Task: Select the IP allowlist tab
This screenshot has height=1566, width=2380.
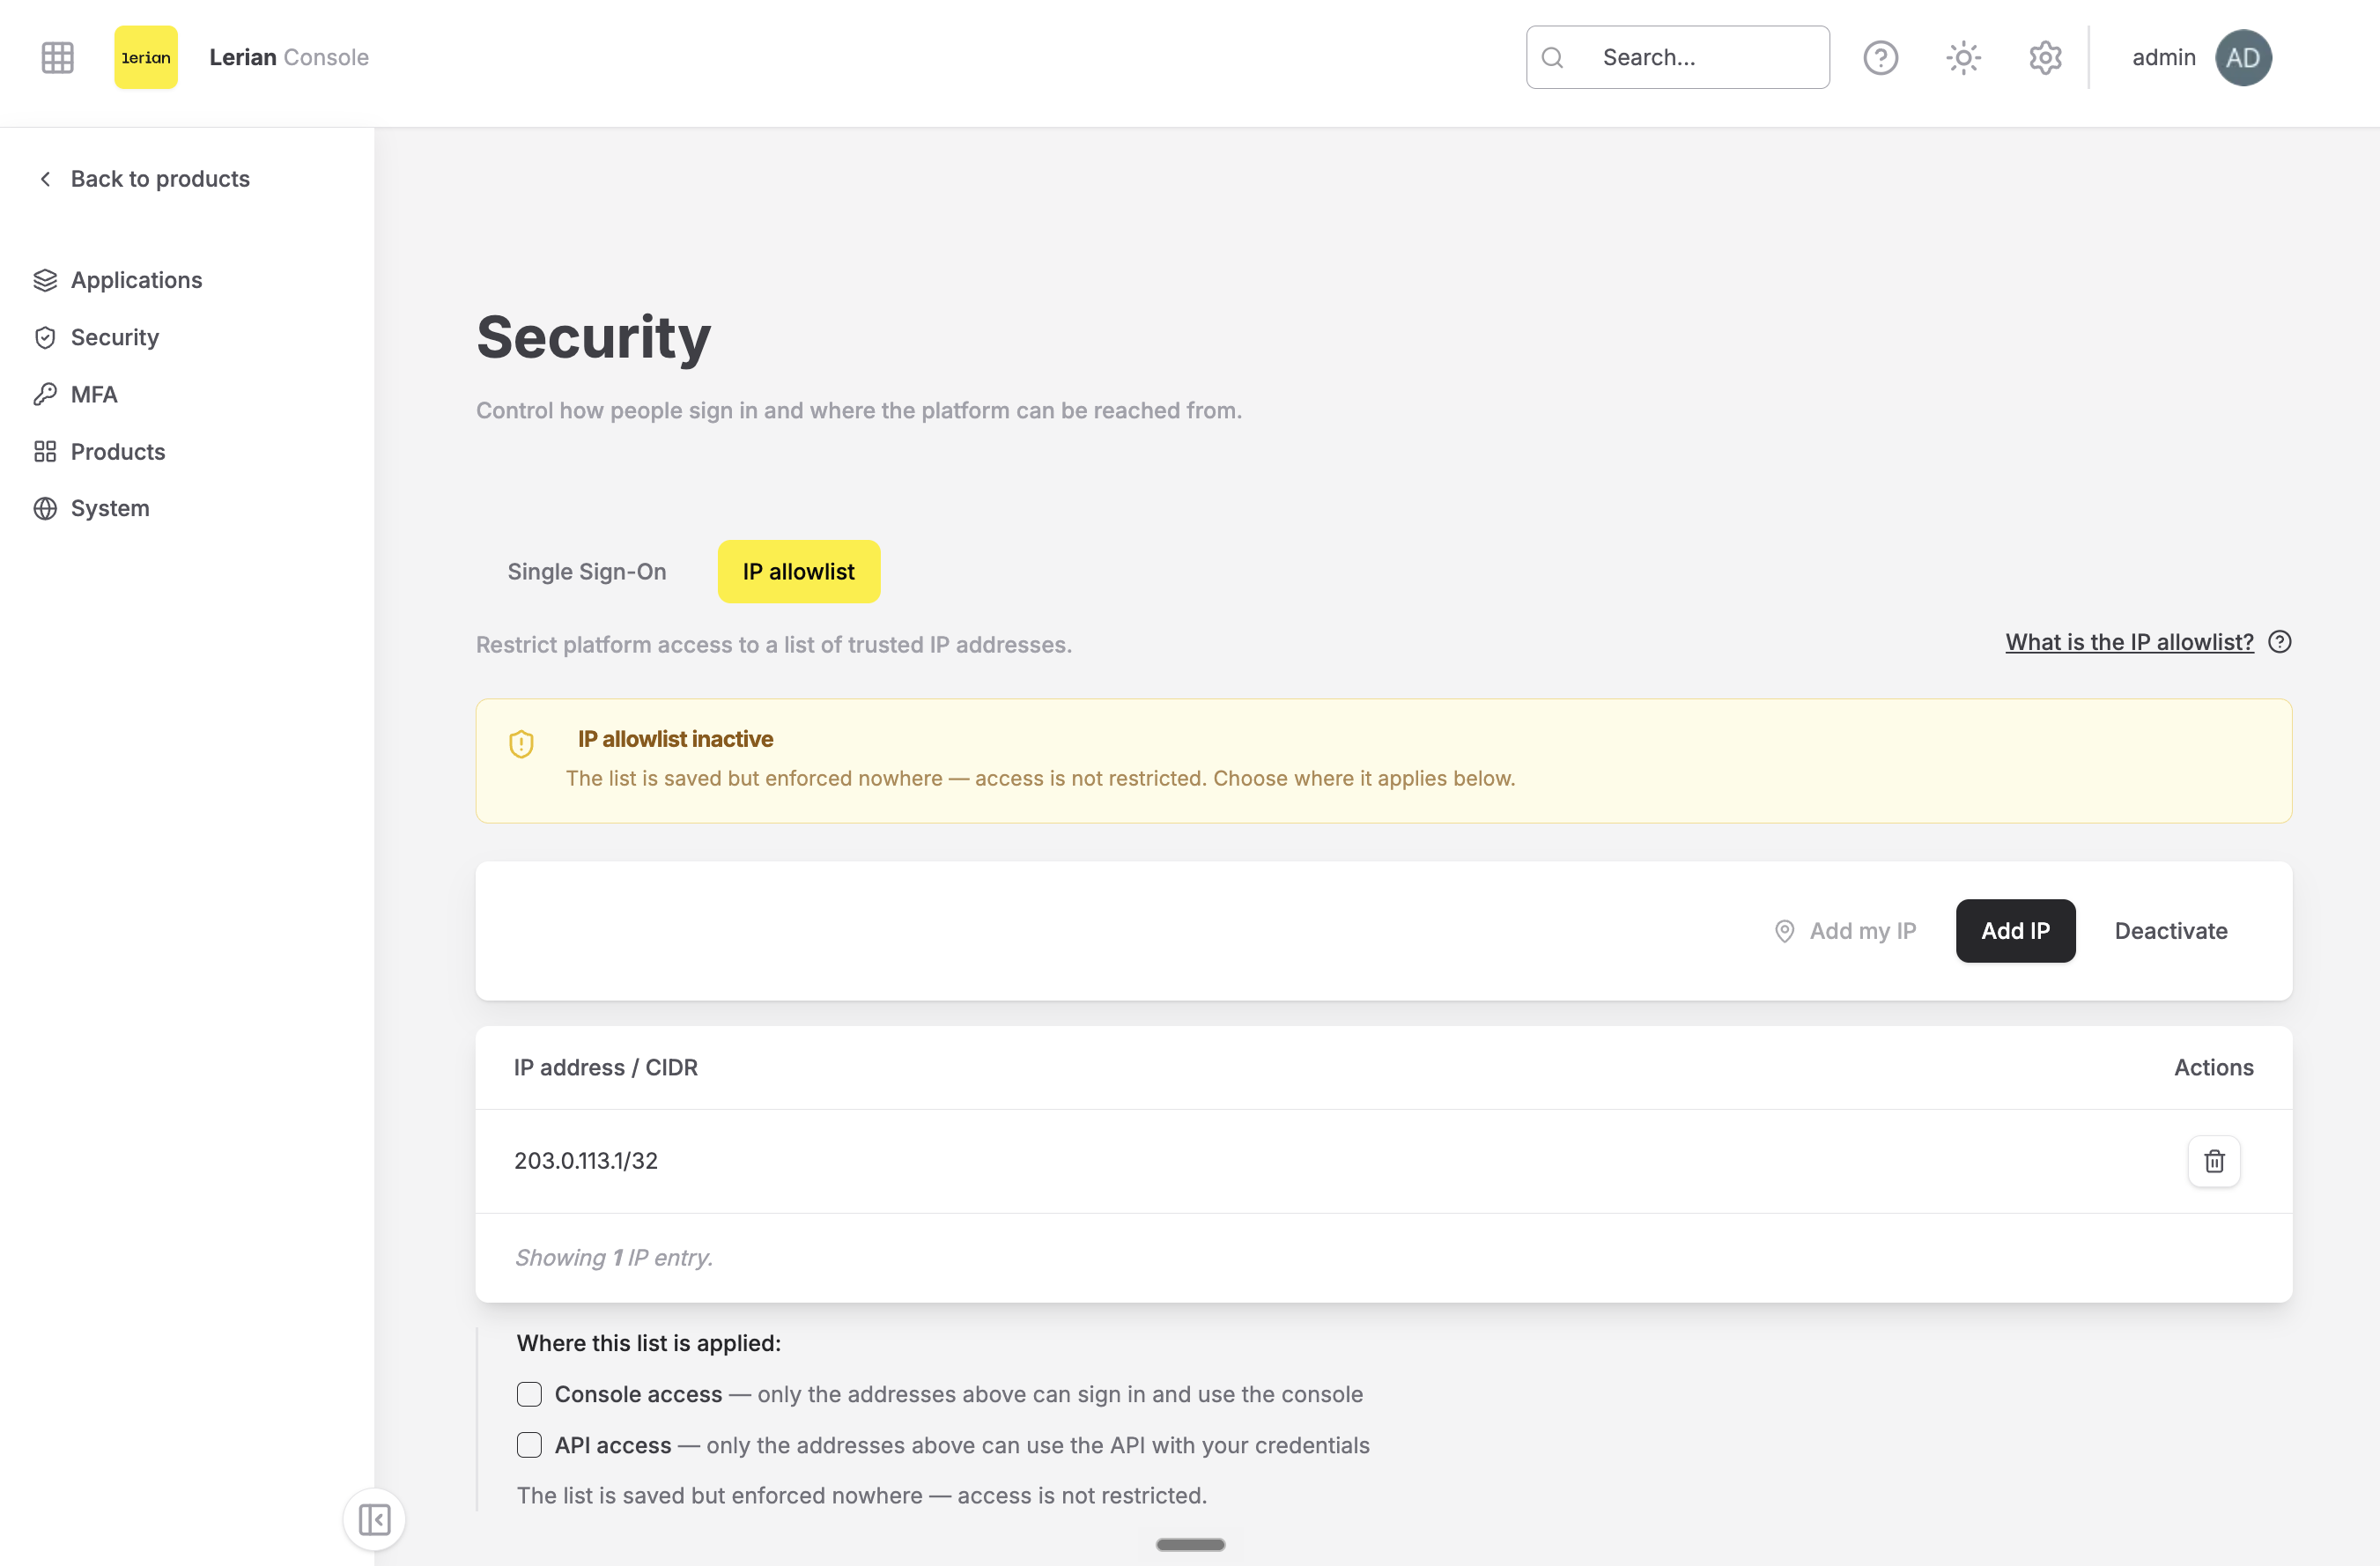Action: coord(799,572)
